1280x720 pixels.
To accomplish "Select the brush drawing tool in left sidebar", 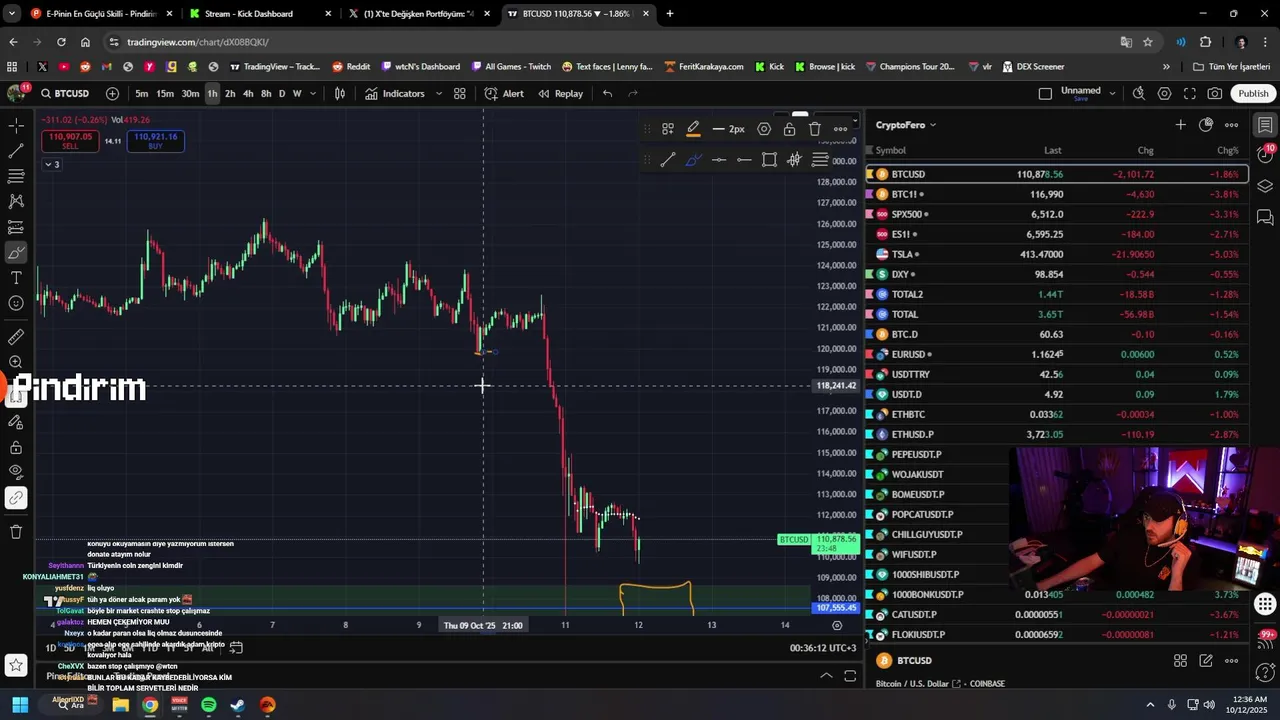I will coord(16,253).
